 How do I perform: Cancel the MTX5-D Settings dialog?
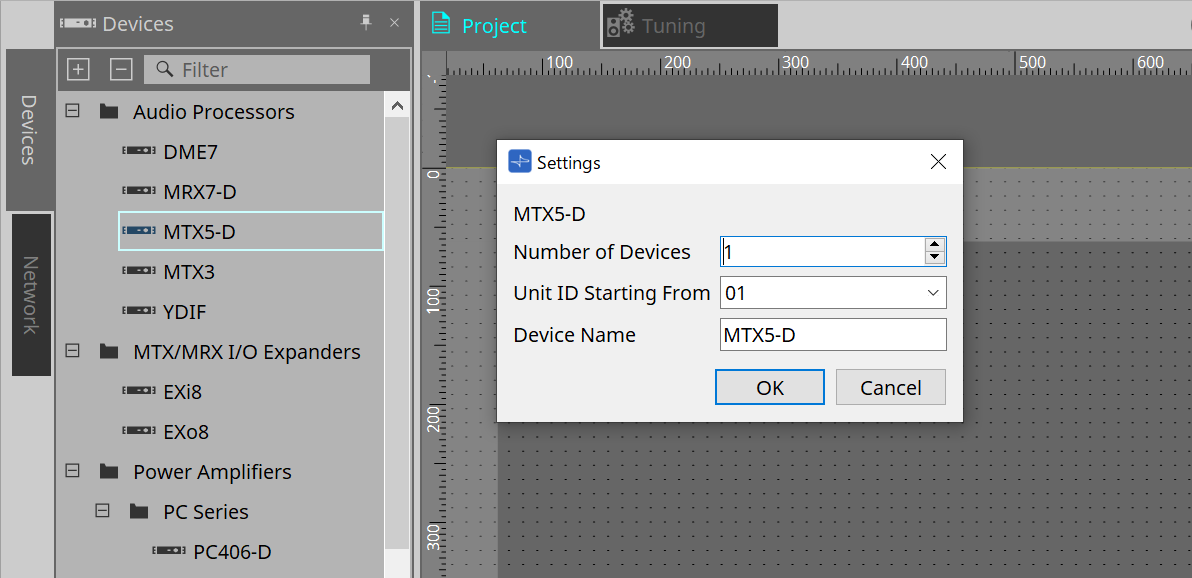(x=890, y=386)
